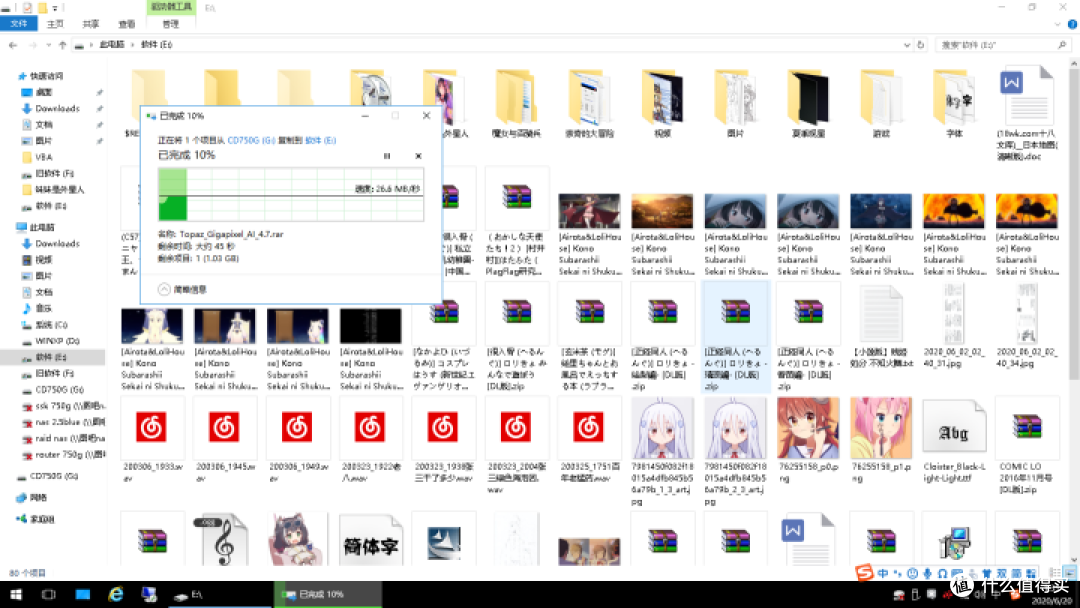Open router 750g network drive in sidebar
This screenshot has width=1080, height=608.
[70, 454]
